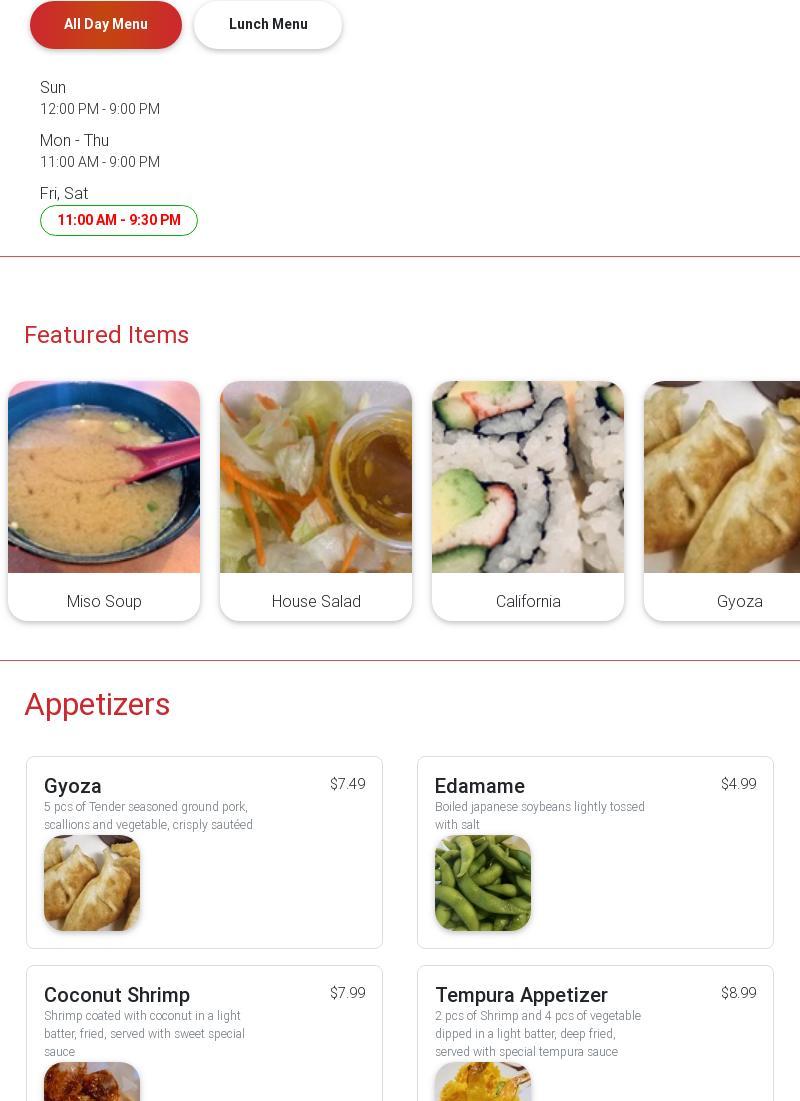
Task: Click the Coconut Shrimp thumbnail image
Action: tap(92, 1081)
